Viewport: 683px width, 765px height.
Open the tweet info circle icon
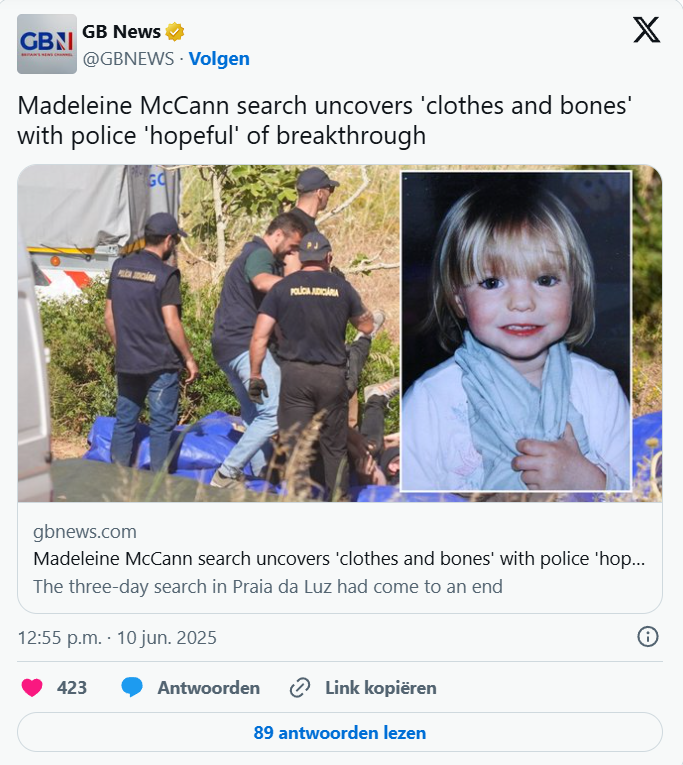click(647, 637)
